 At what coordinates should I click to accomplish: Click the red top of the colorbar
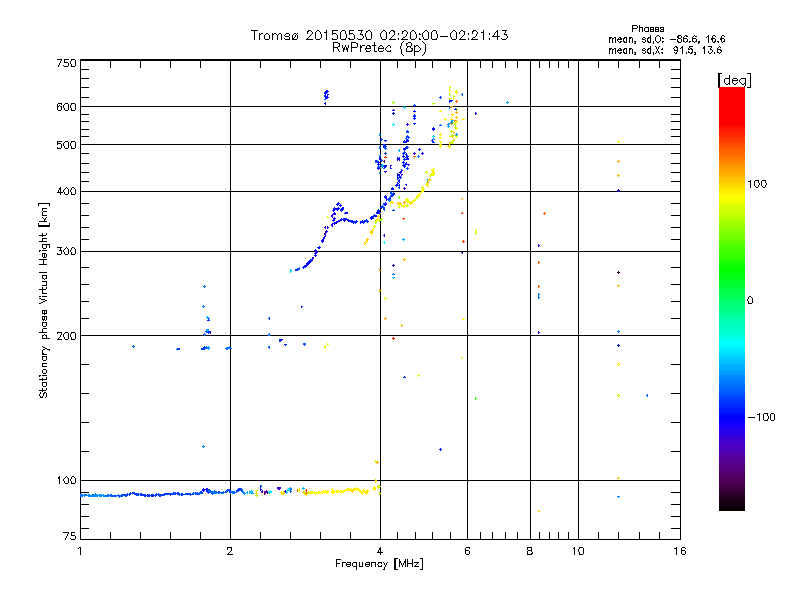click(731, 93)
